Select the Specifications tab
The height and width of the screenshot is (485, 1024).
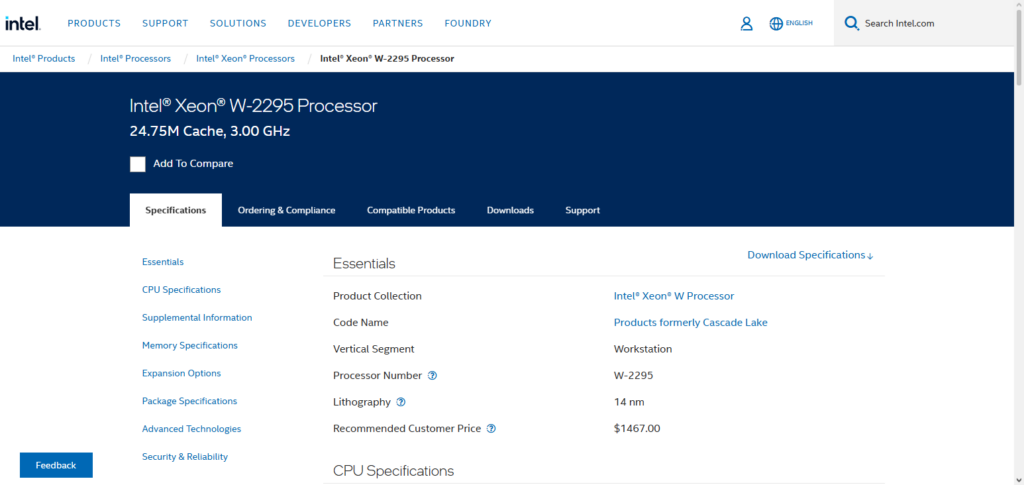click(176, 210)
